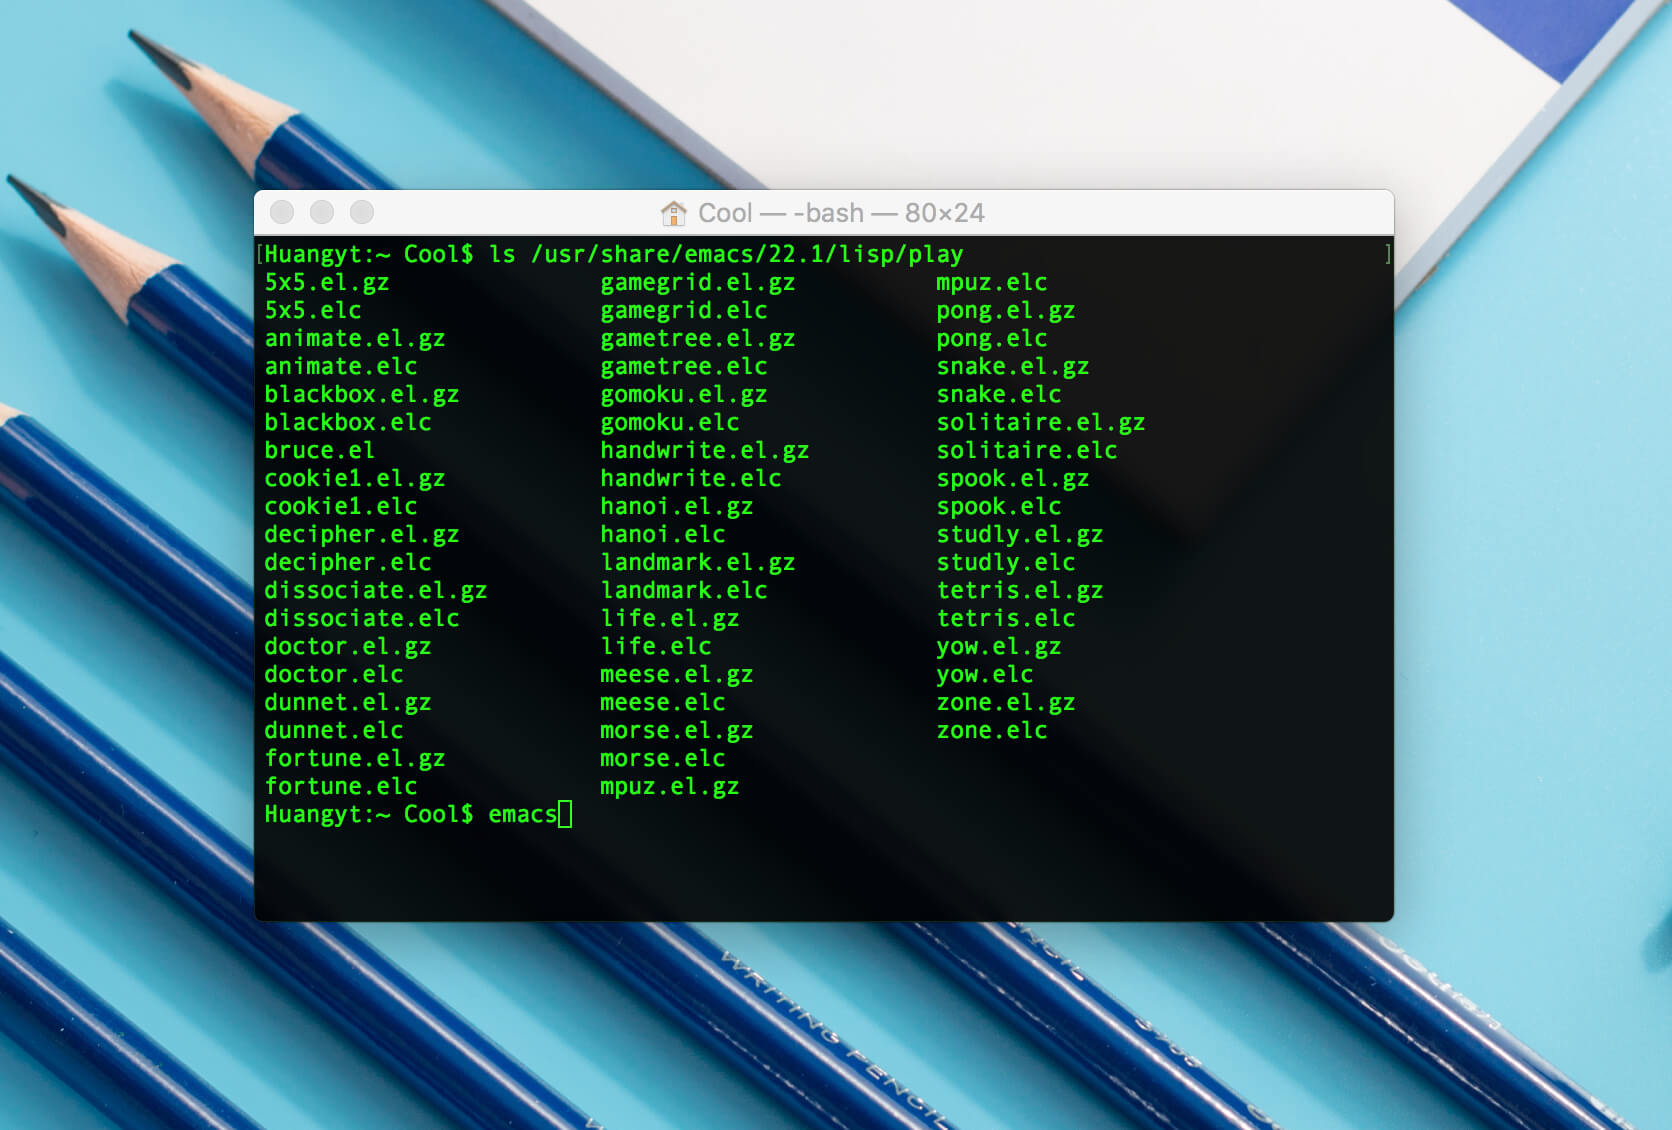Click the file name 'zone.el.gz'

[x=1006, y=702]
